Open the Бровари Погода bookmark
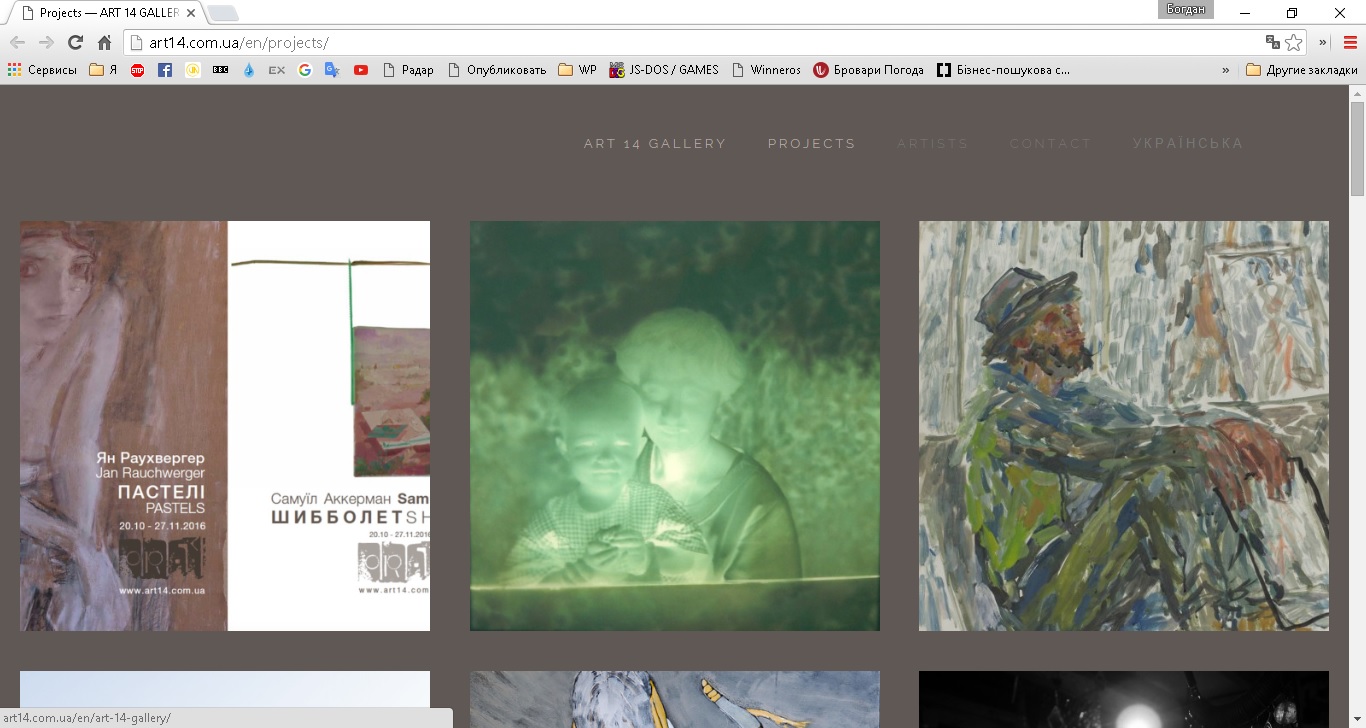Image resolution: width=1366 pixels, height=728 pixels. [869, 70]
